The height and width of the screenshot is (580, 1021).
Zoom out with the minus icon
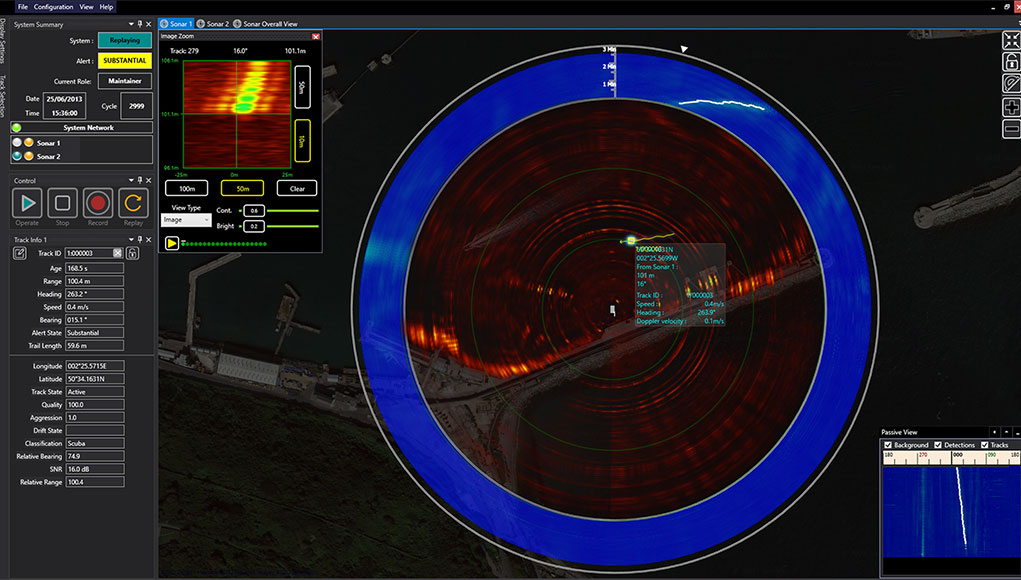pyautogui.click(x=1011, y=129)
